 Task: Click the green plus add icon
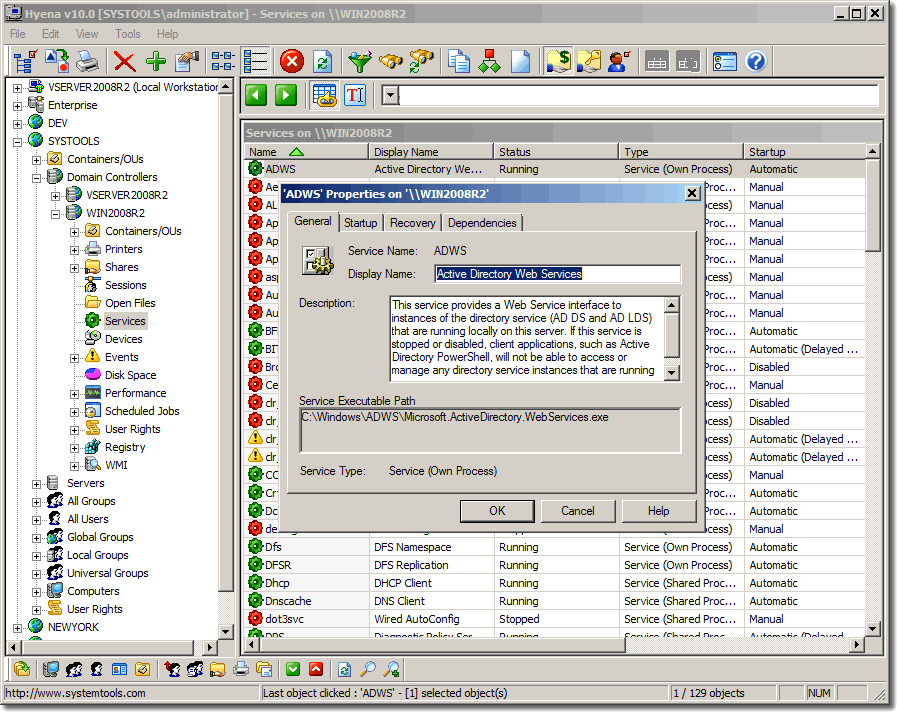point(155,62)
